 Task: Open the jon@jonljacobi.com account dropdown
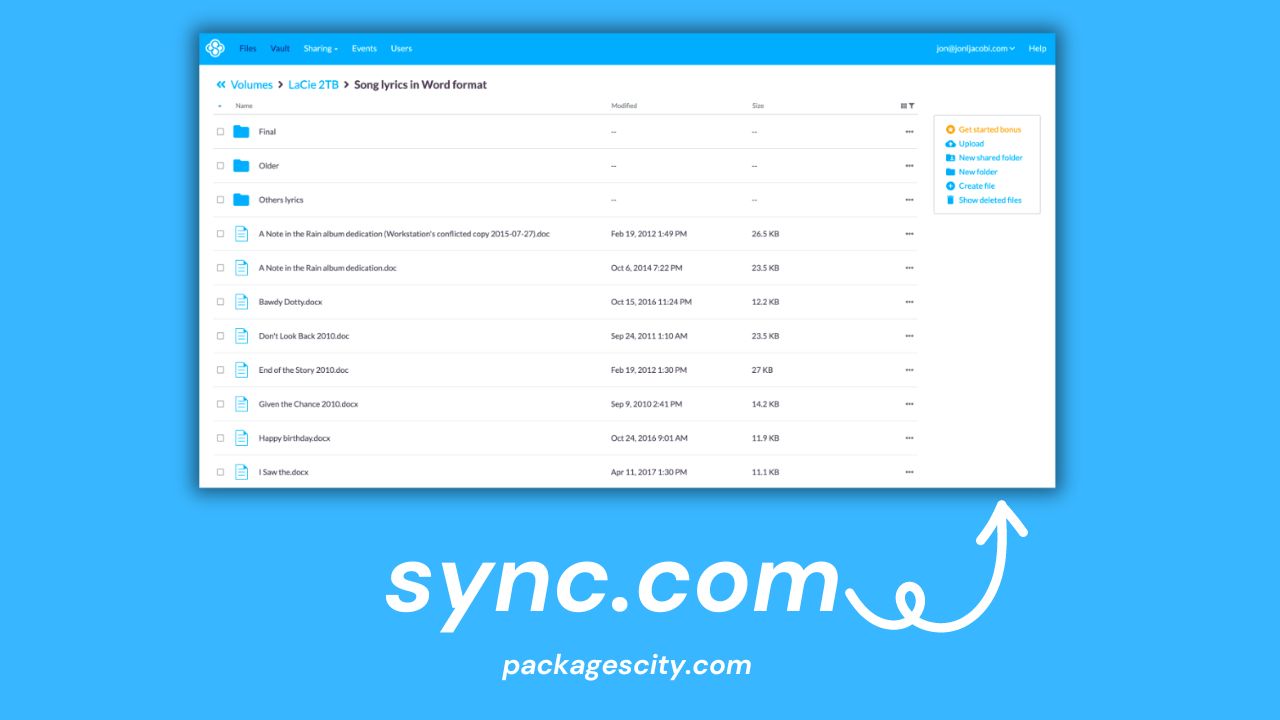click(x=976, y=48)
